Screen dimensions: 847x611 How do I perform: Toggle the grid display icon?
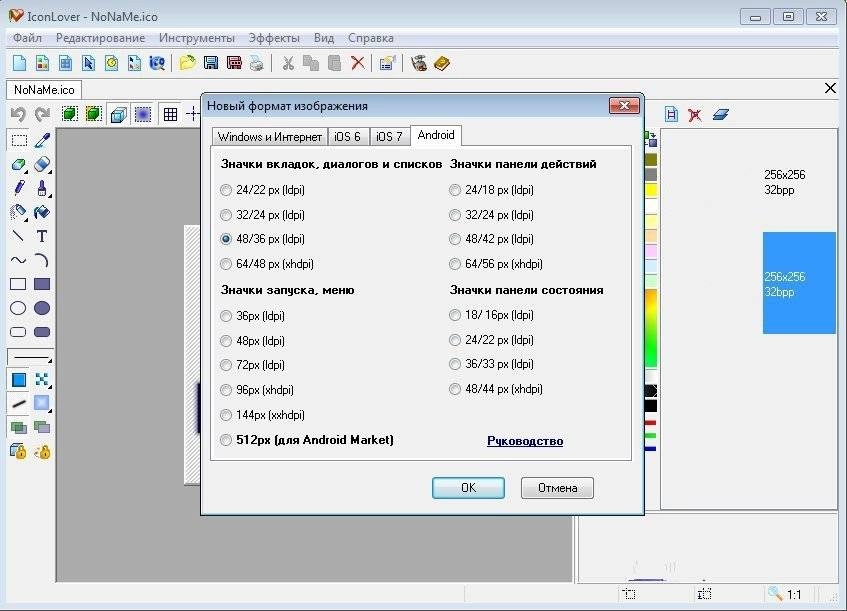170,114
